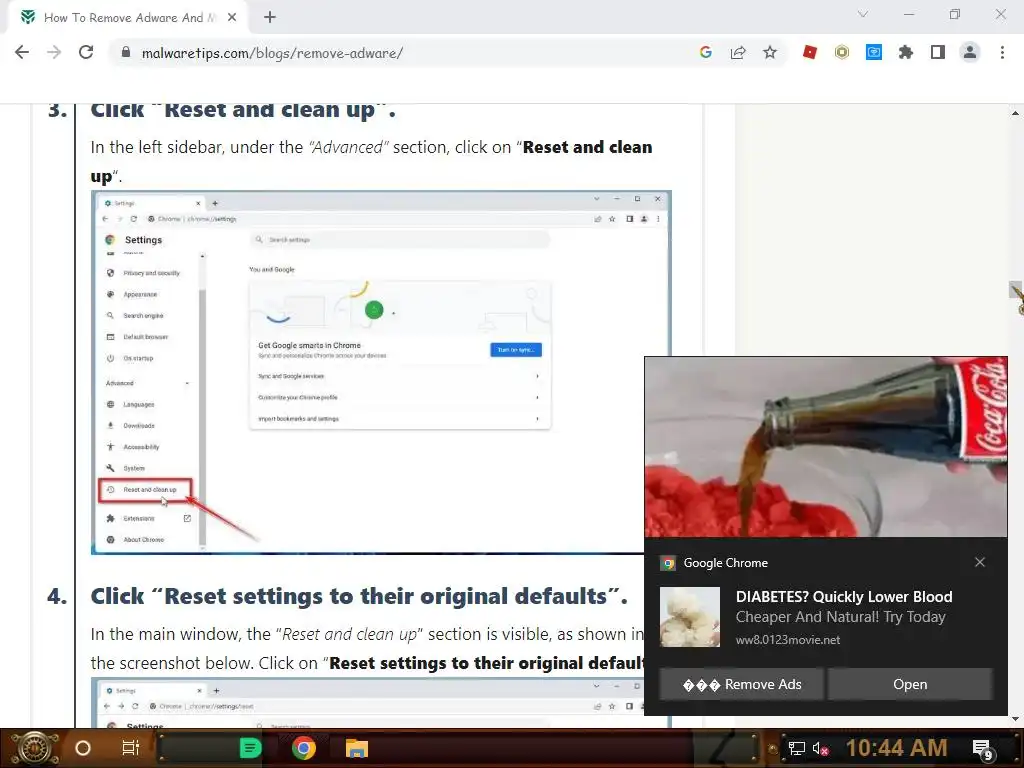The height and width of the screenshot is (768, 1024).
Task: Go back to the previous page
Action: [x=22, y=52]
